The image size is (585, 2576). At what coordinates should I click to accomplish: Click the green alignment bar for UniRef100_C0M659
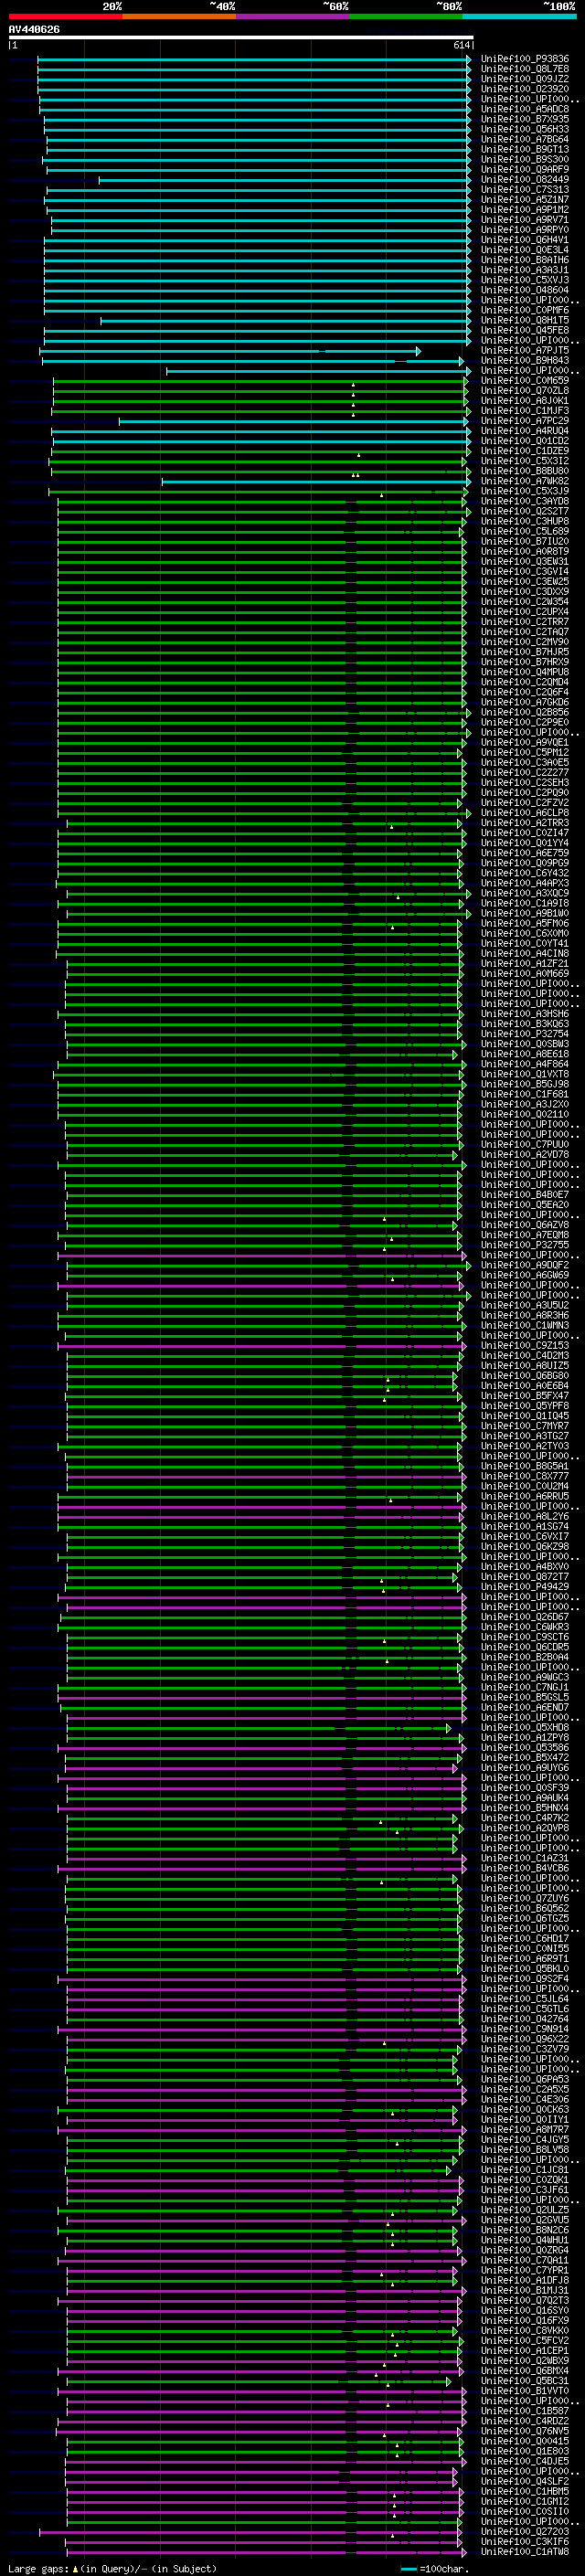coord(261,380)
